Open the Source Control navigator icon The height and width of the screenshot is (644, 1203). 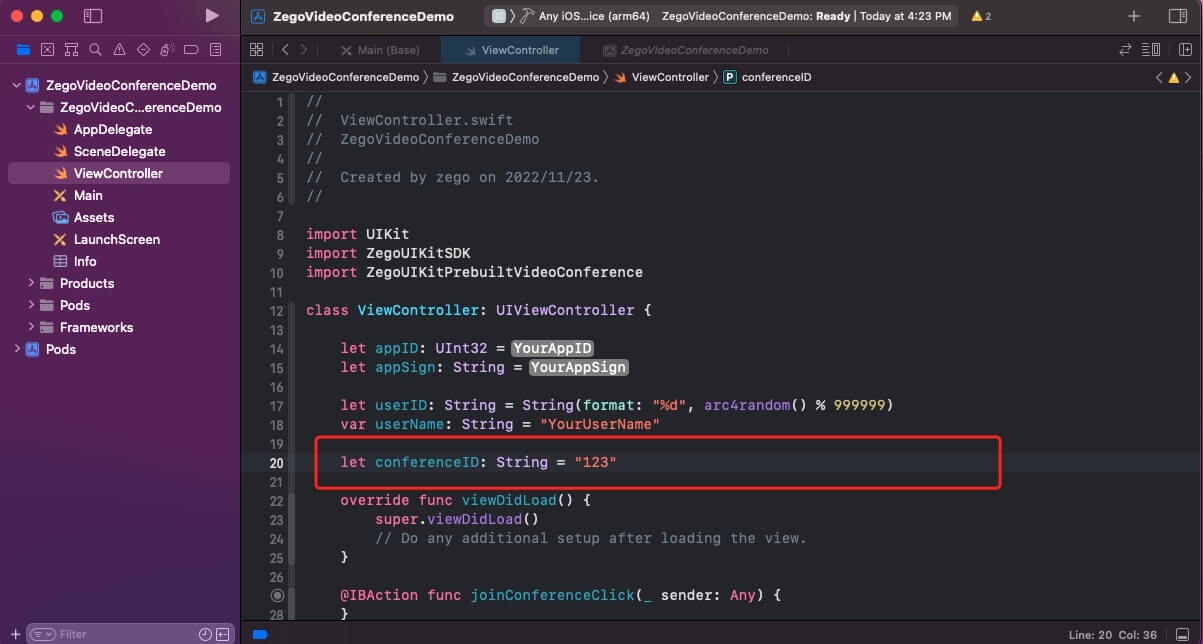click(47, 49)
